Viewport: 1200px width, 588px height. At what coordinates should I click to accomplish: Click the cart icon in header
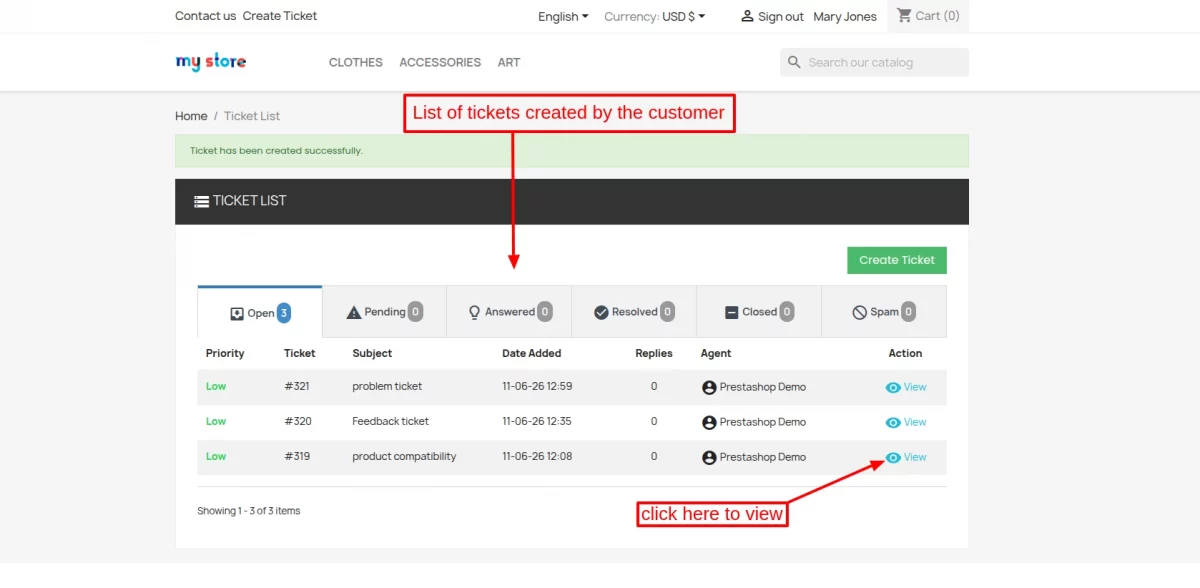pos(904,15)
